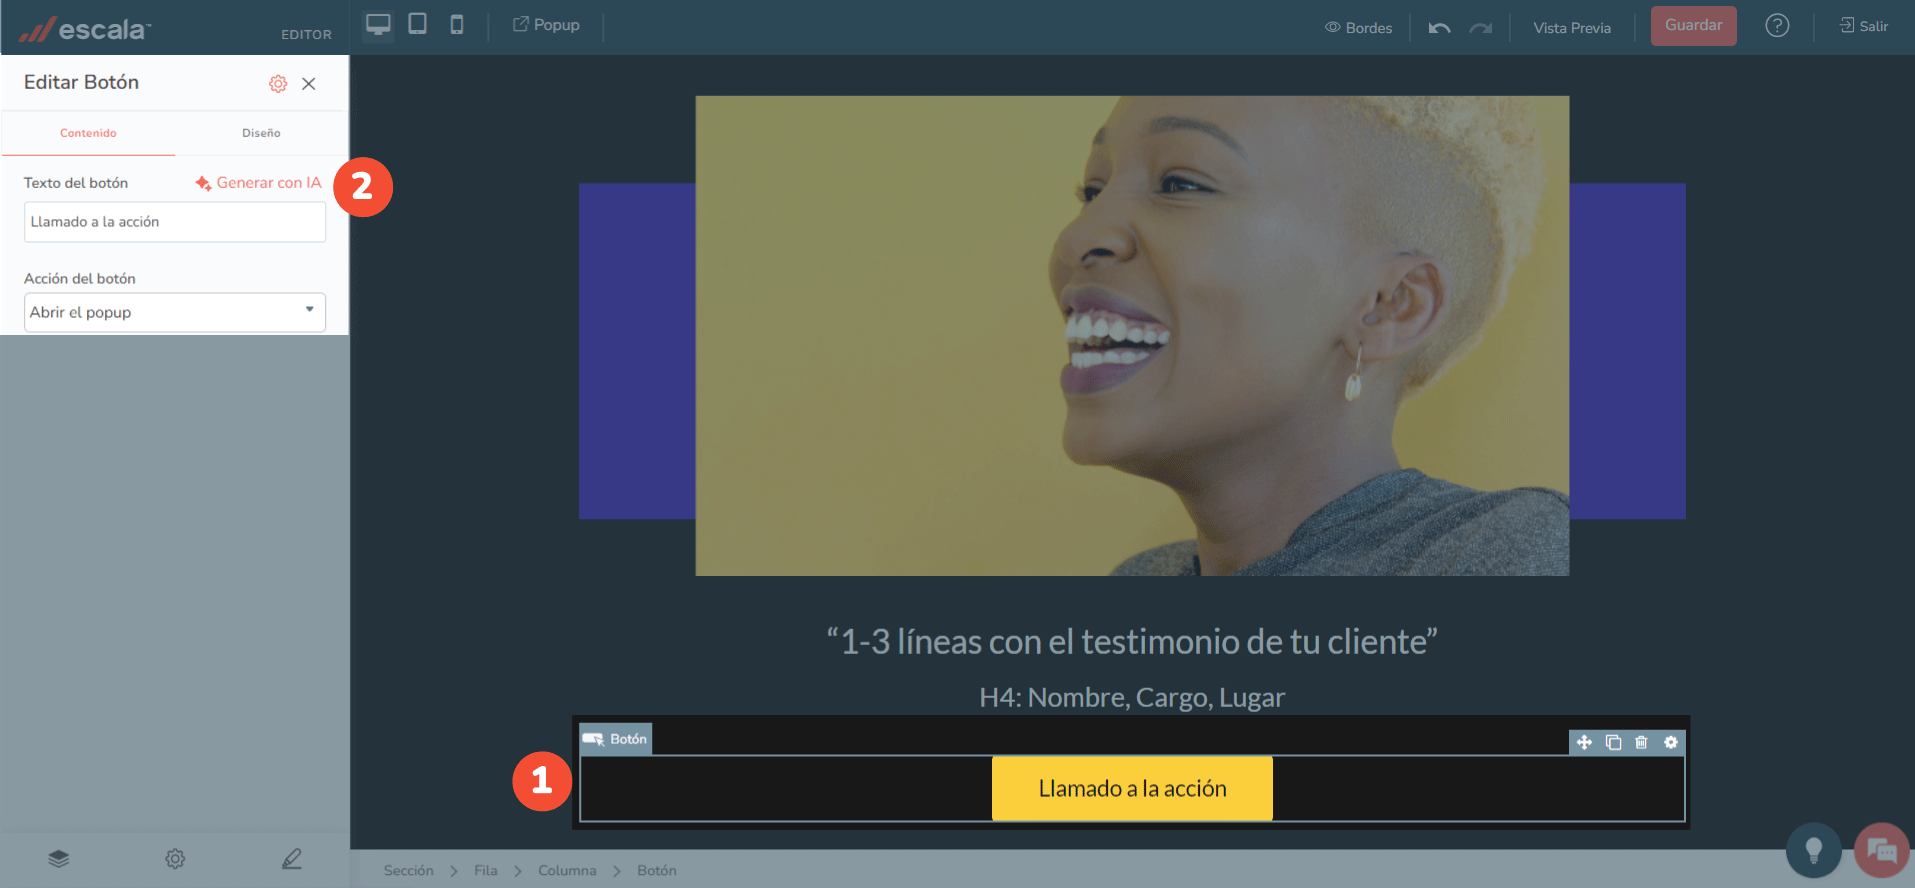Open the Popup editor

click(546, 25)
